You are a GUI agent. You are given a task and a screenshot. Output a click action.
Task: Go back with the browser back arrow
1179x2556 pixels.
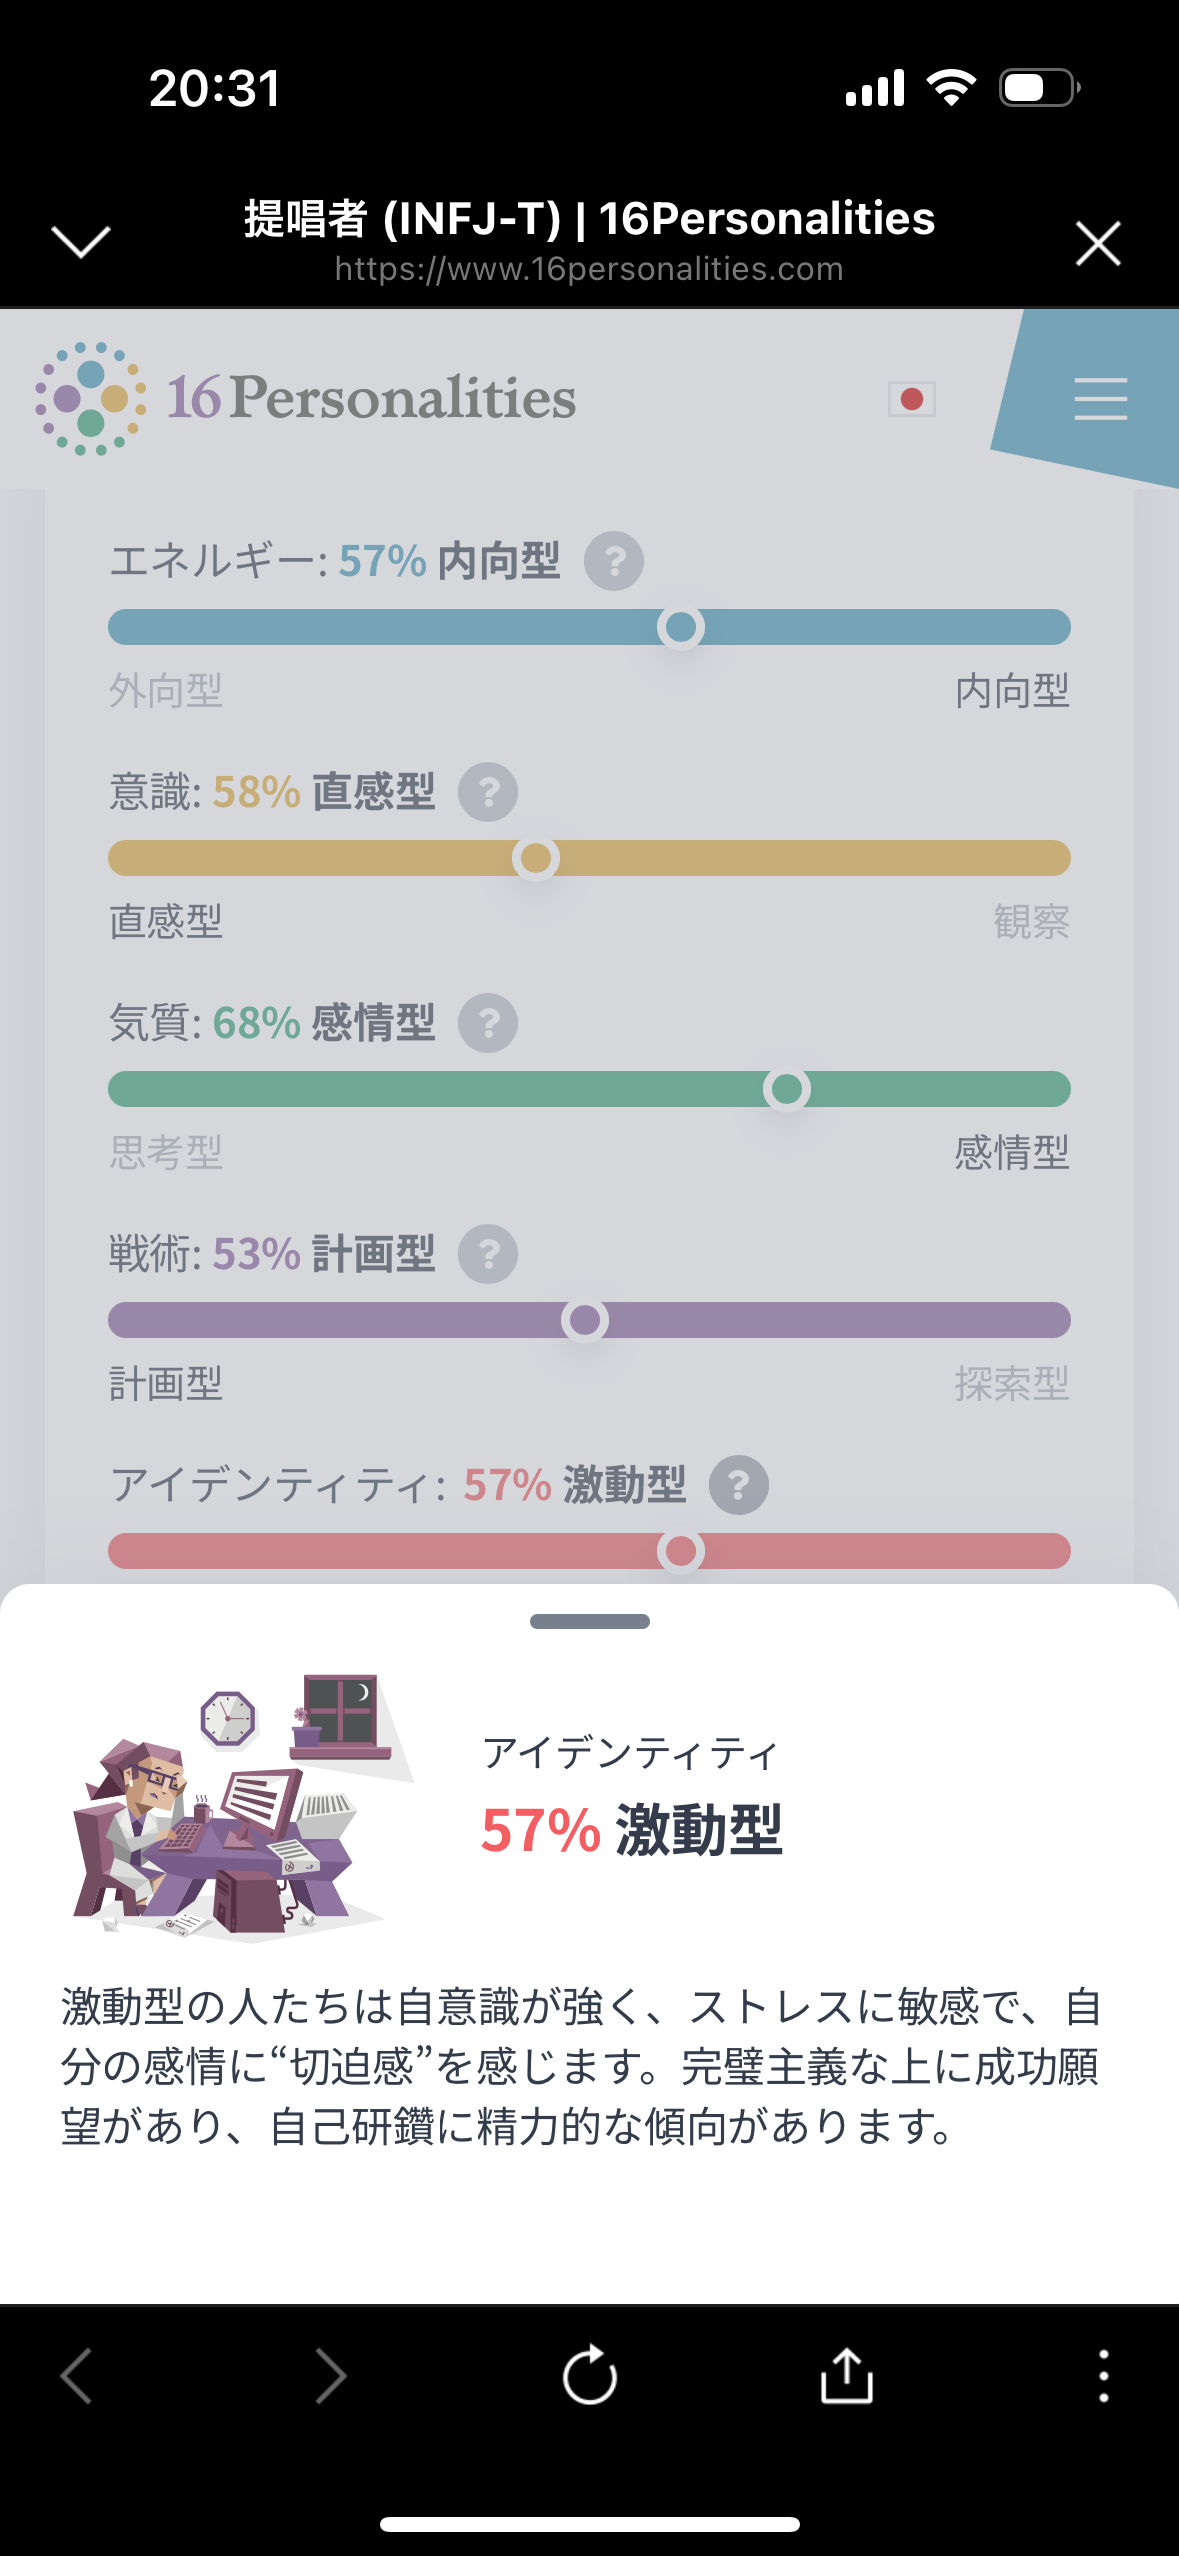(77, 2375)
